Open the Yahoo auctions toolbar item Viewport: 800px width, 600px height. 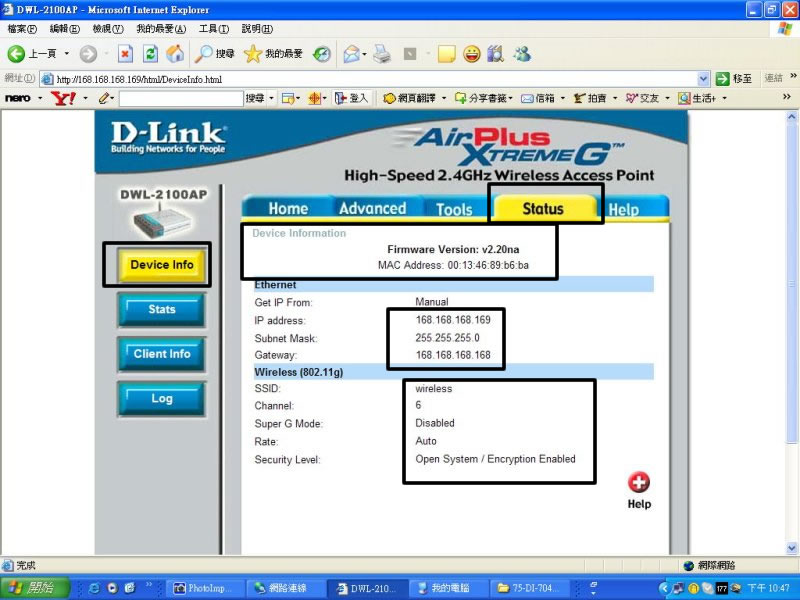[x=589, y=98]
